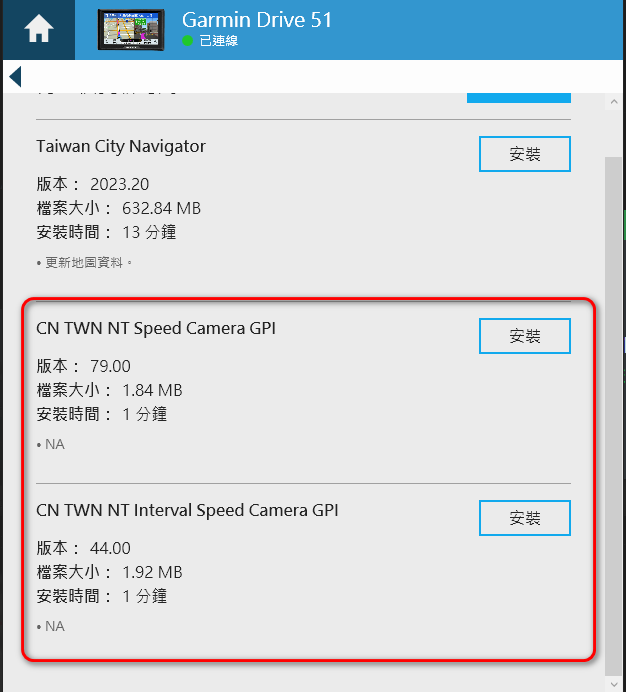
Task: Install CN TWN NT Speed Camera GPI
Action: [x=525, y=336]
